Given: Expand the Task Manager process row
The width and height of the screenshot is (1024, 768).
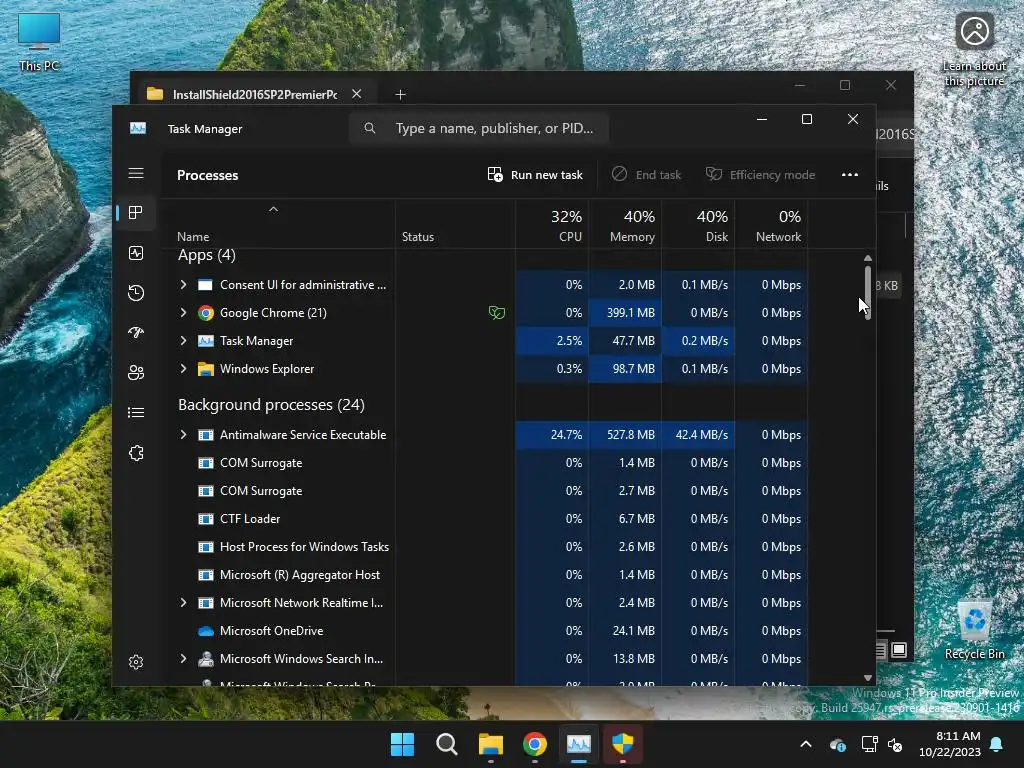Looking at the screenshot, I should point(184,341).
